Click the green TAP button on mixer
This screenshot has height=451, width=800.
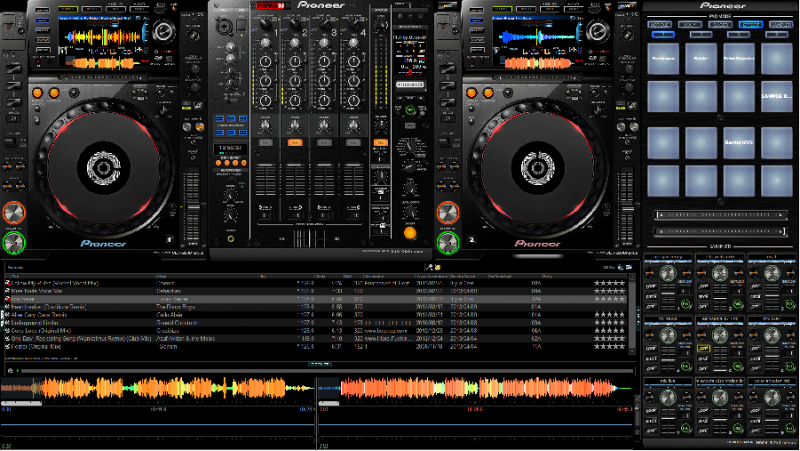pyautogui.click(x=410, y=110)
